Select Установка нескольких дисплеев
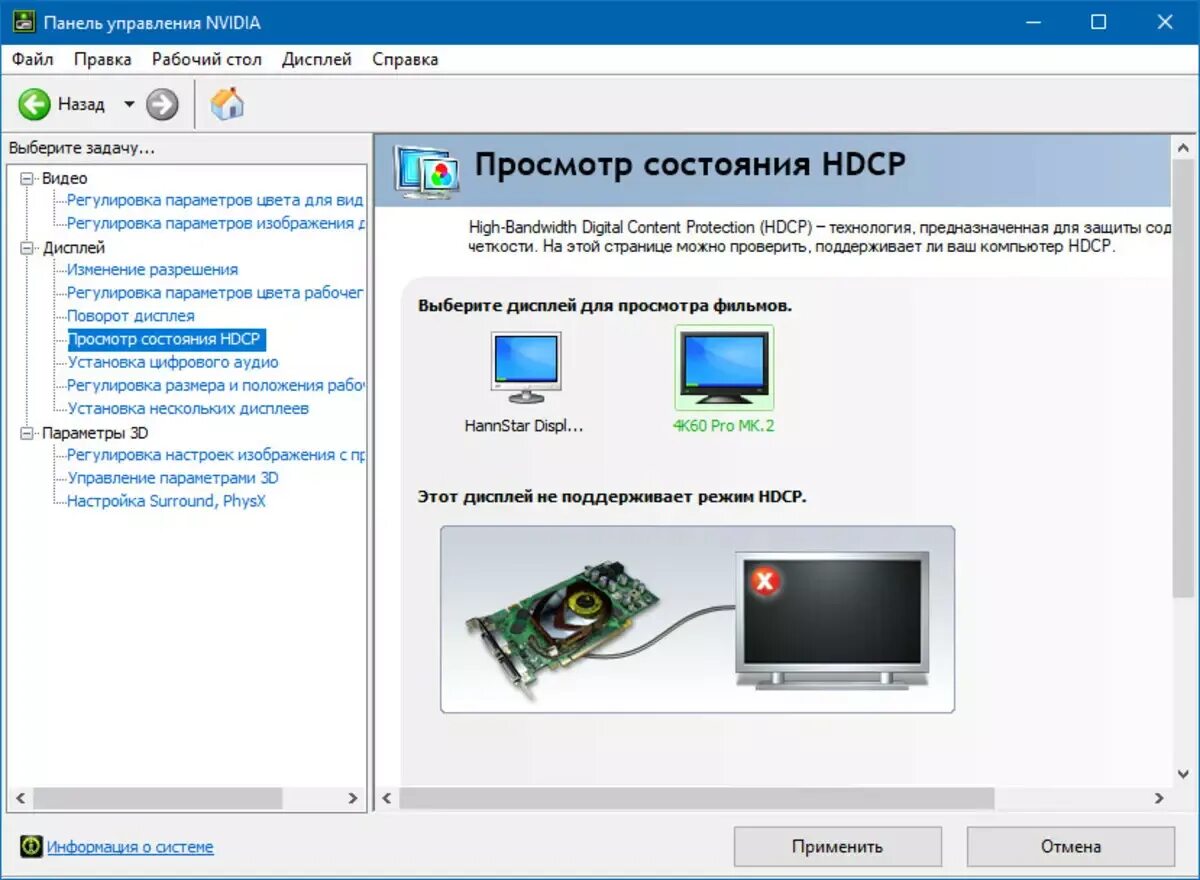Viewport: 1200px width, 880px height. (x=188, y=408)
